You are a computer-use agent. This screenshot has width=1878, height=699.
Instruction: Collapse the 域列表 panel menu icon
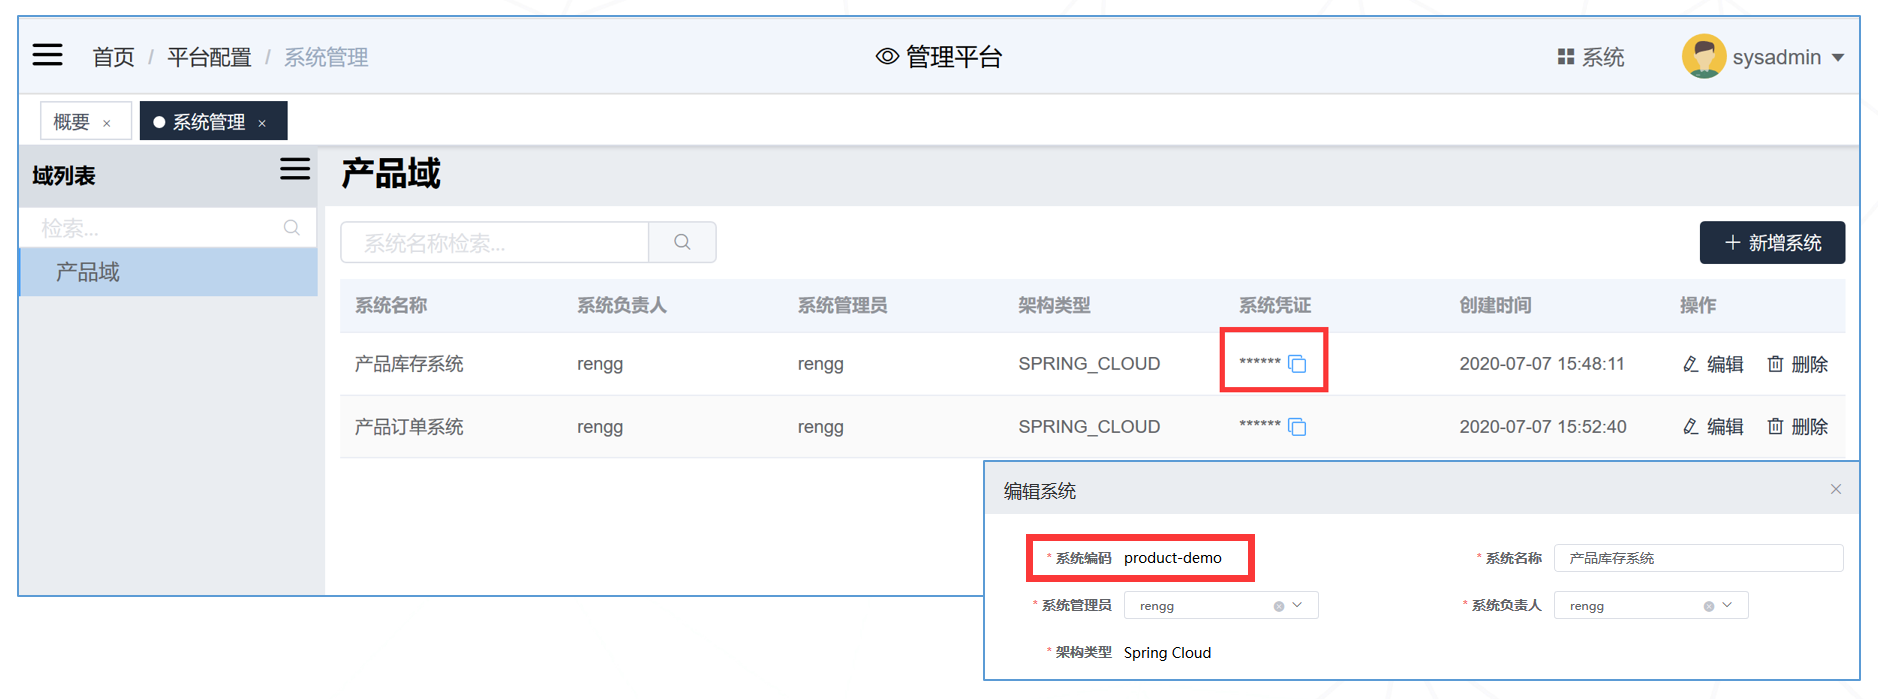[x=294, y=170]
